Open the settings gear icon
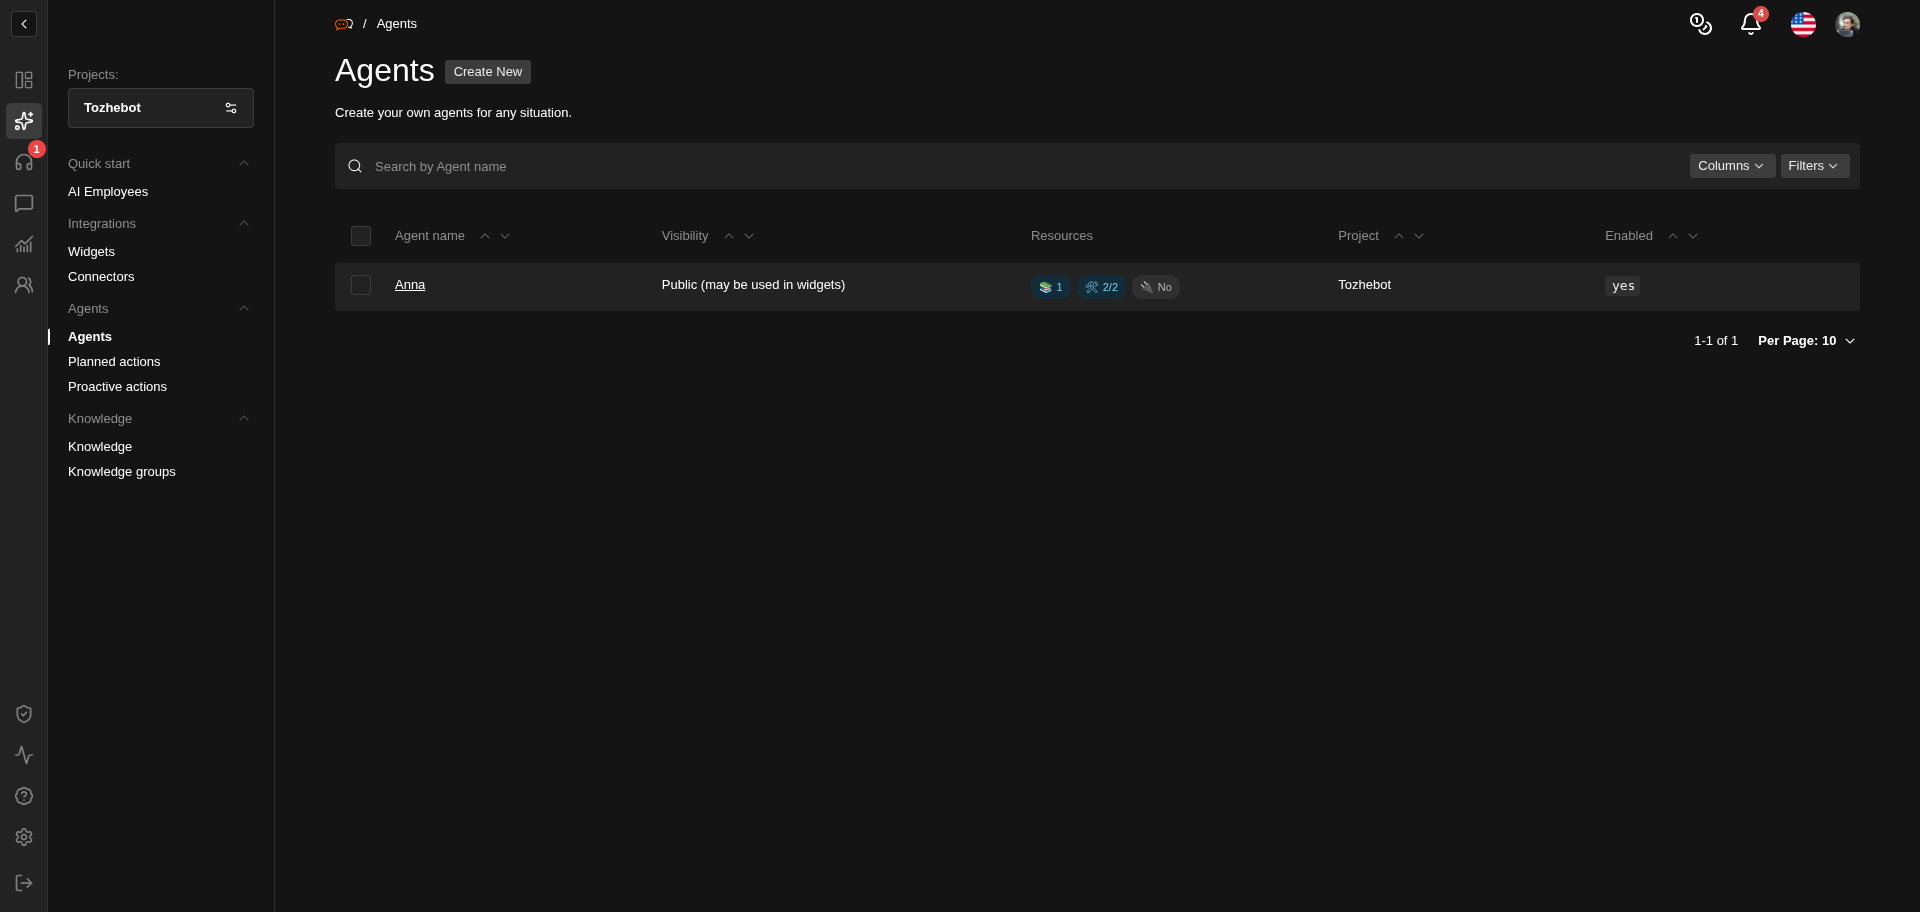Image resolution: width=1920 pixels, height=912 pixels. pyautogui.click(x=24, y=837)
